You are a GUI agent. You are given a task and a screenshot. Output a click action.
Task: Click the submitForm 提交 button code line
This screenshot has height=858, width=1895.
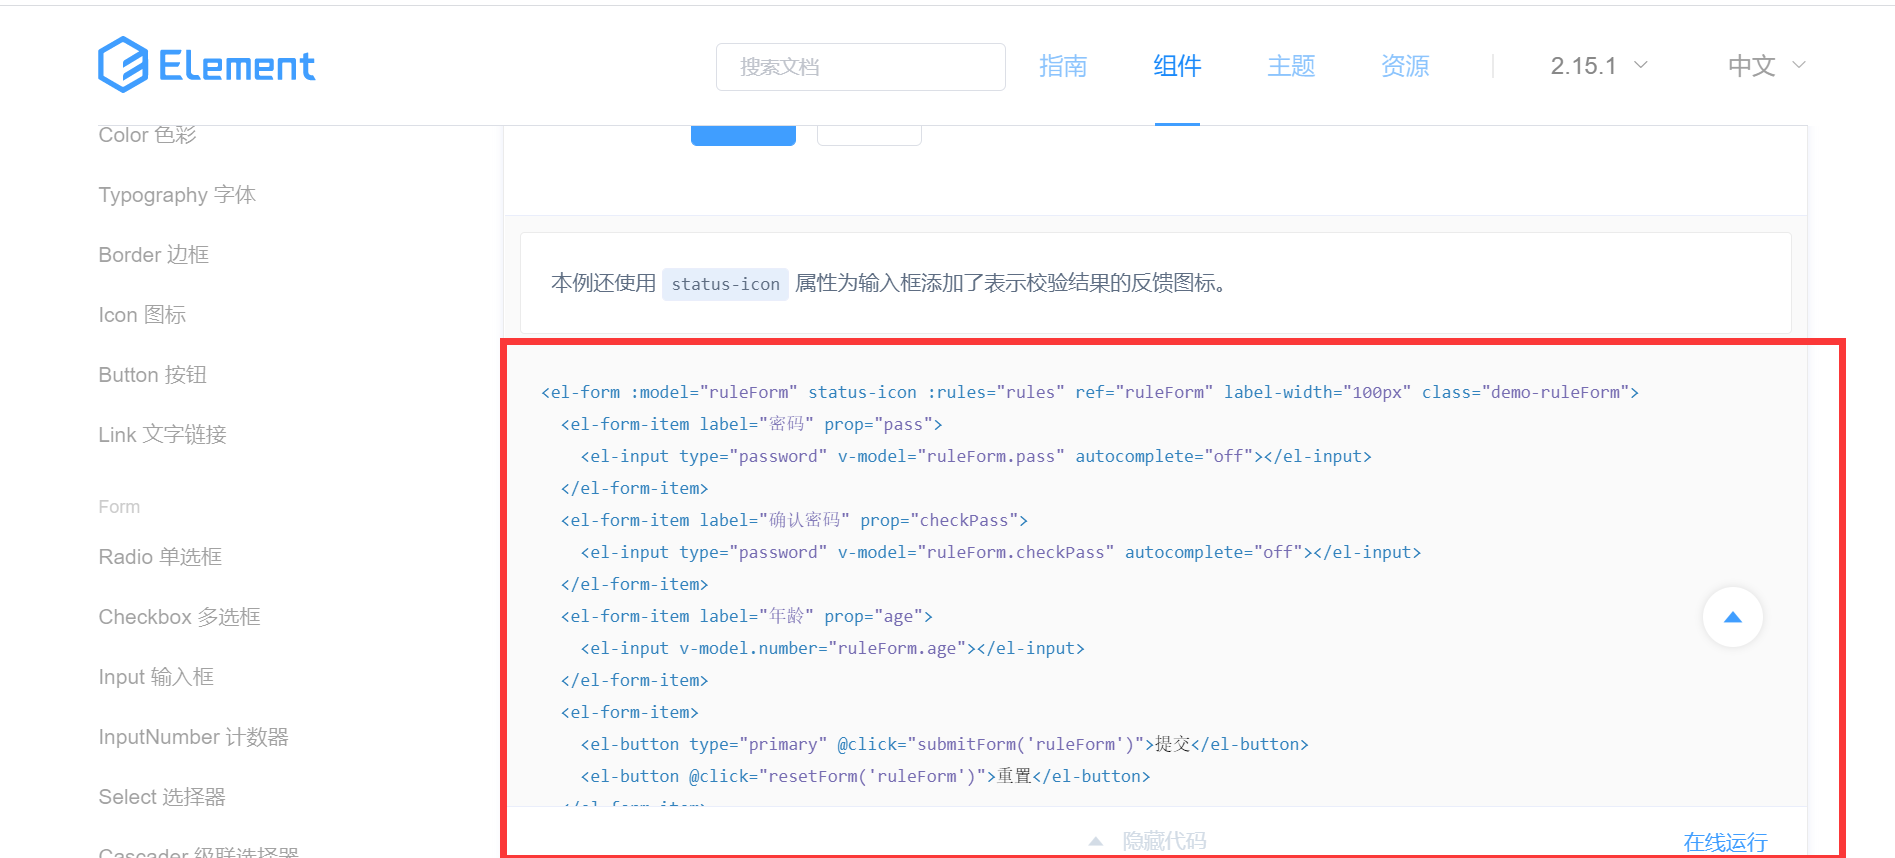coord(945,744)
